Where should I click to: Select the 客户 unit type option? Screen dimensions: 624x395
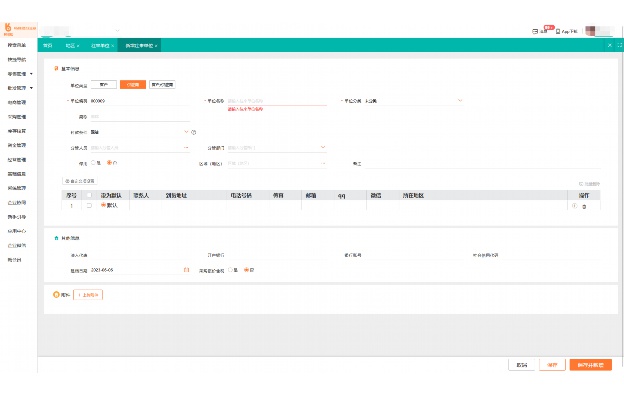[x=104, y=85]
